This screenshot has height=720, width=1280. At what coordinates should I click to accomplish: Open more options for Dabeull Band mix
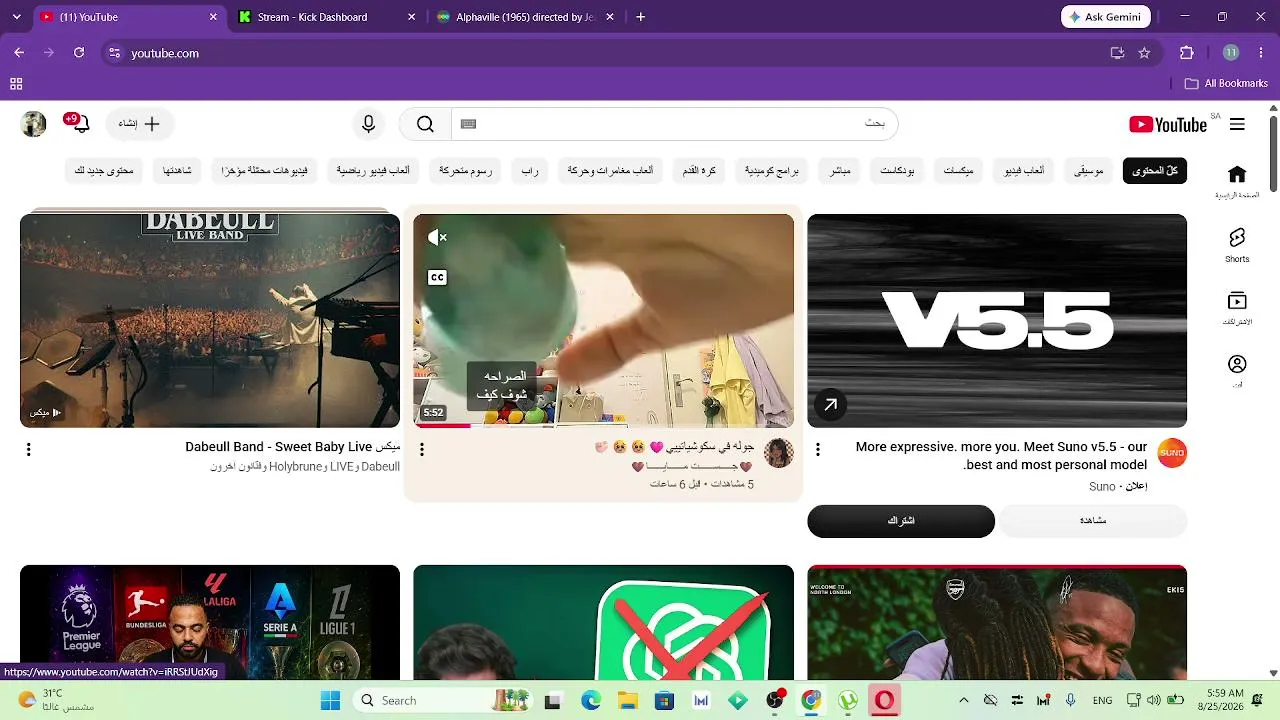point(28,450)
